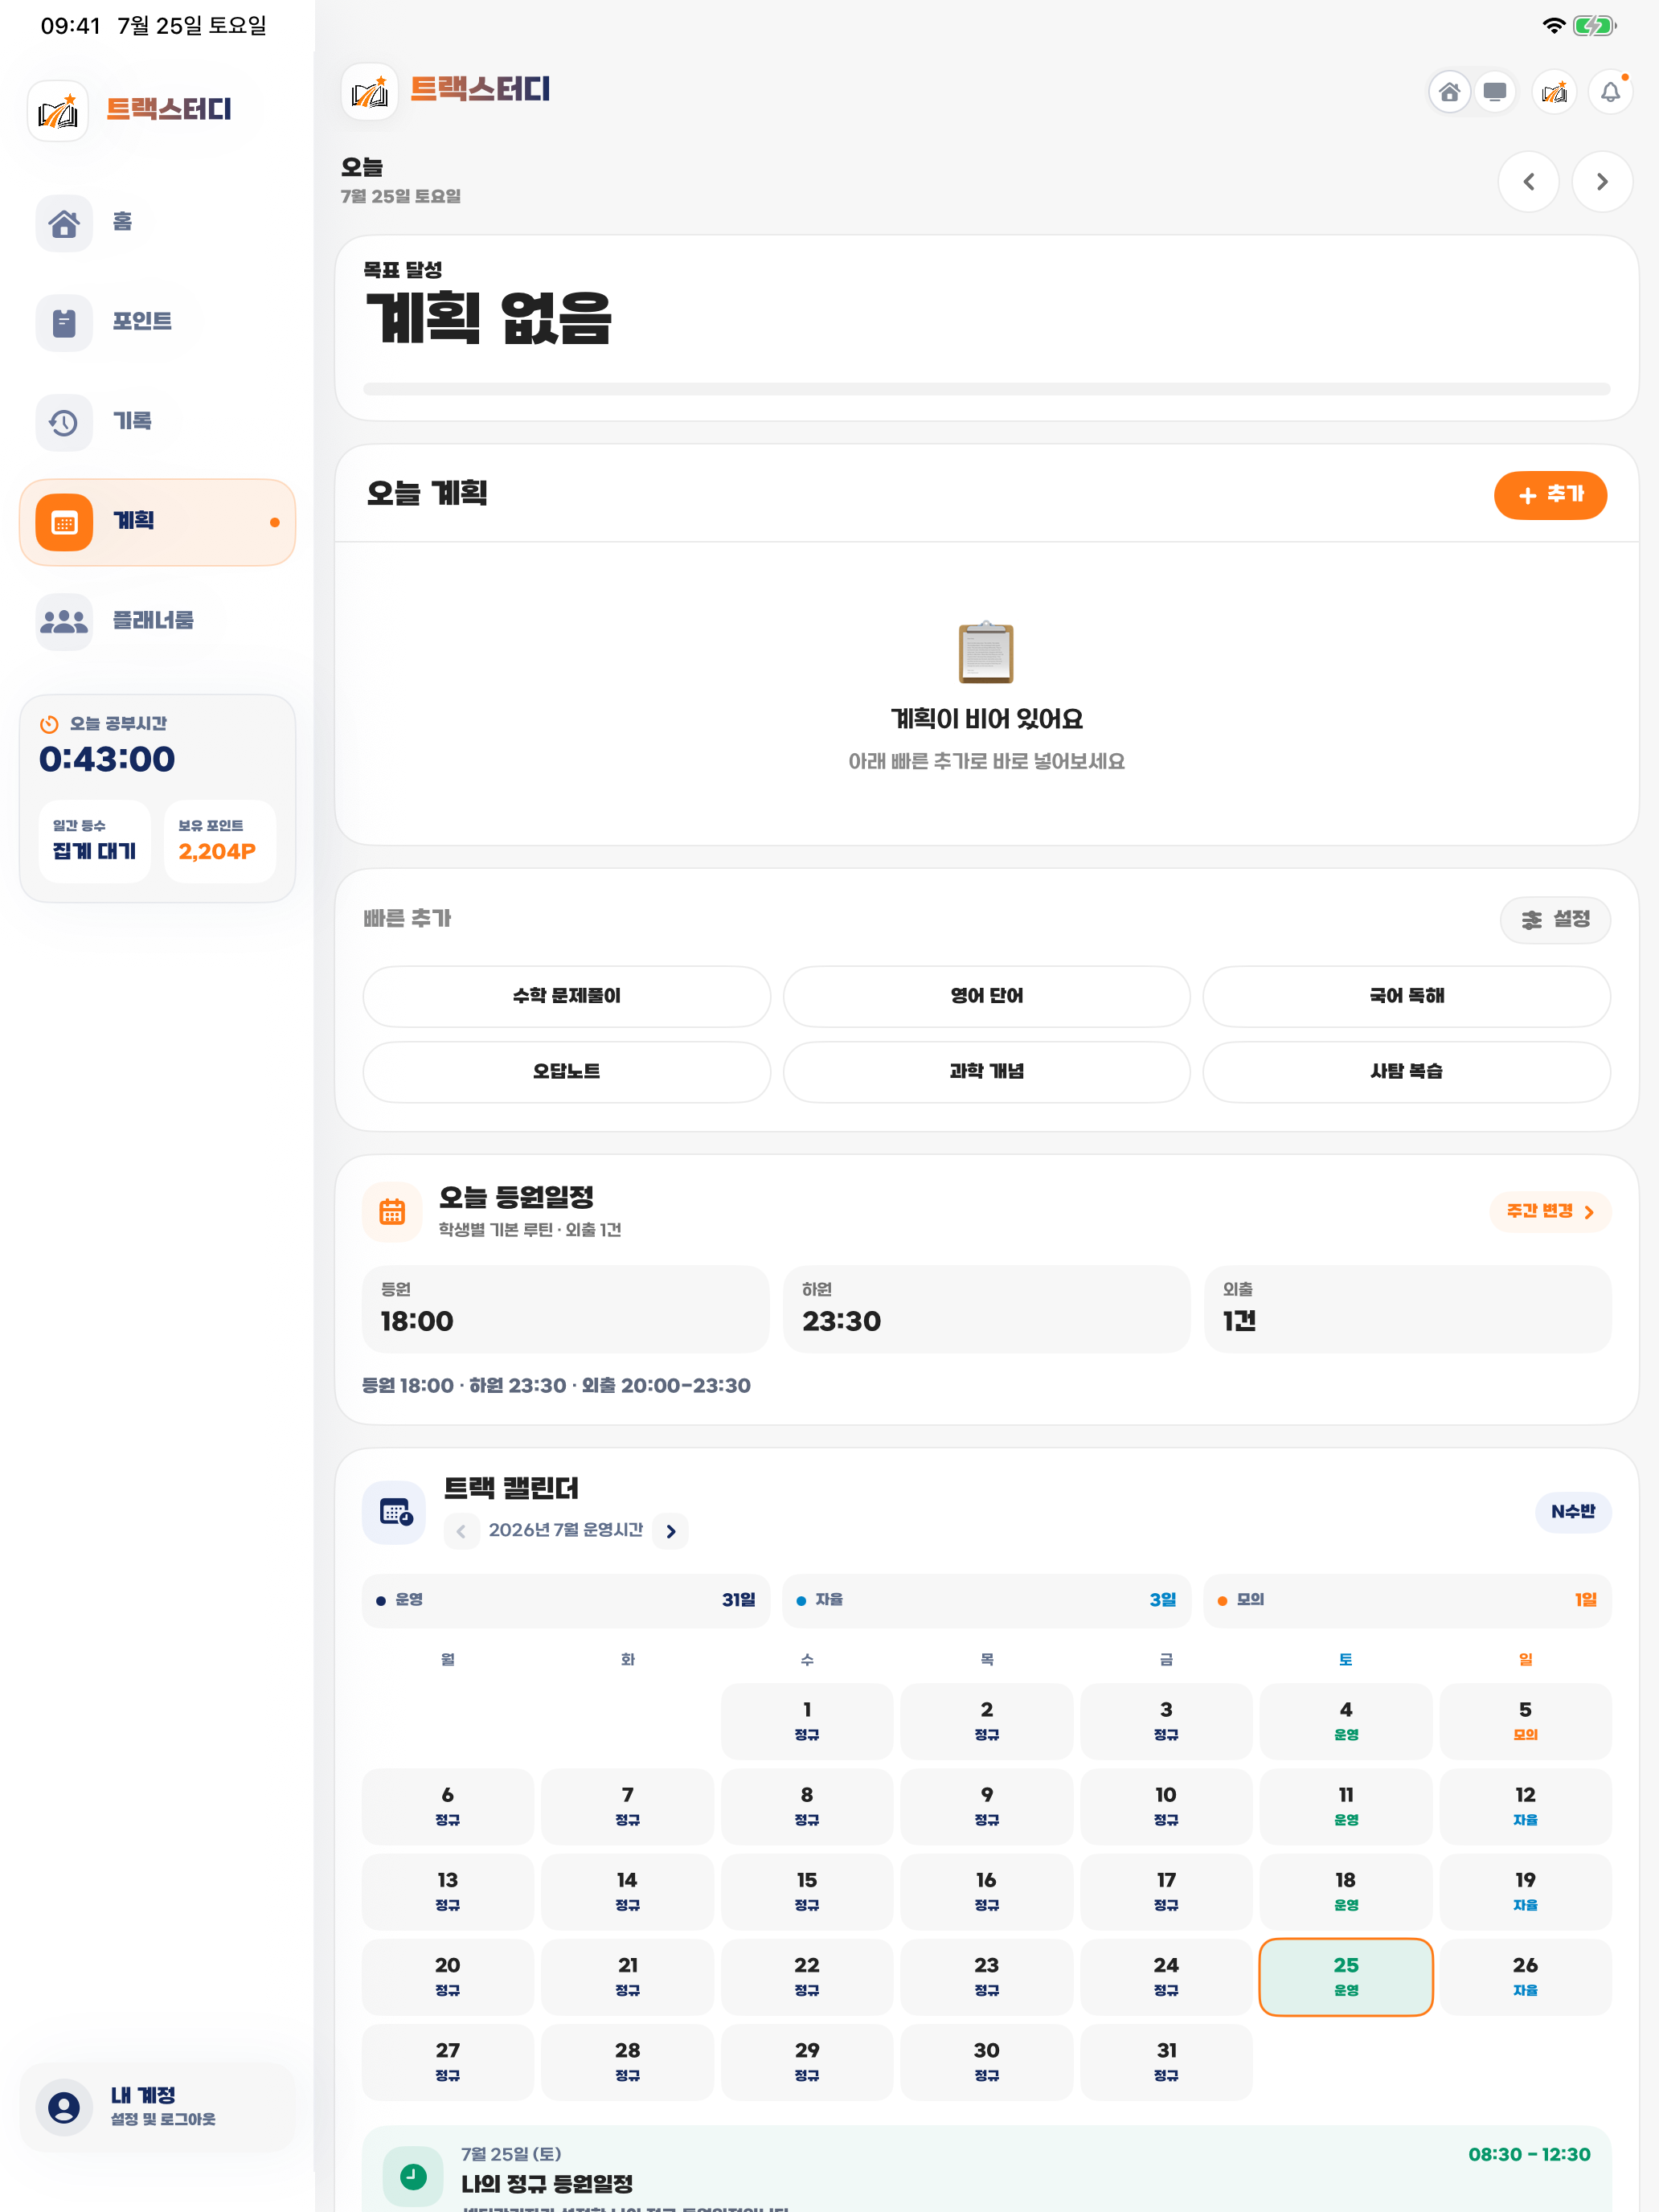Open the home icon in the top bar
Viewport: 1659px width, 2212px height.
tap(1449, 93)
